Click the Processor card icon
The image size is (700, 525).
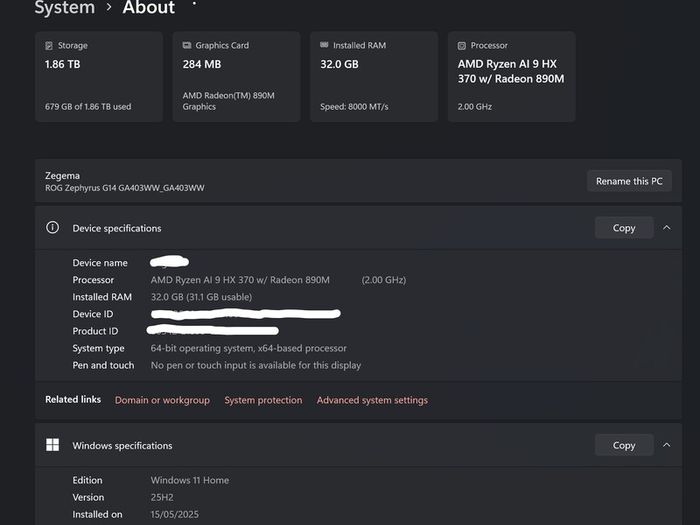tap(462, 46)
